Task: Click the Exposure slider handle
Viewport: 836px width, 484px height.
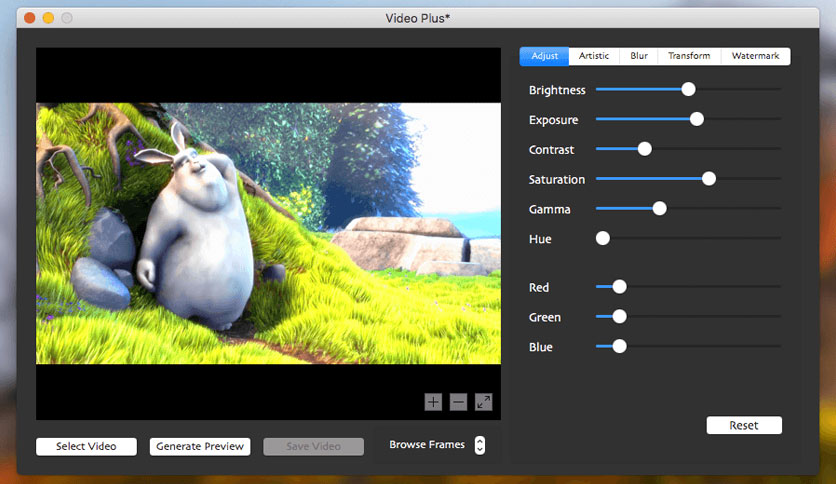Action: (x=696, y=119)
